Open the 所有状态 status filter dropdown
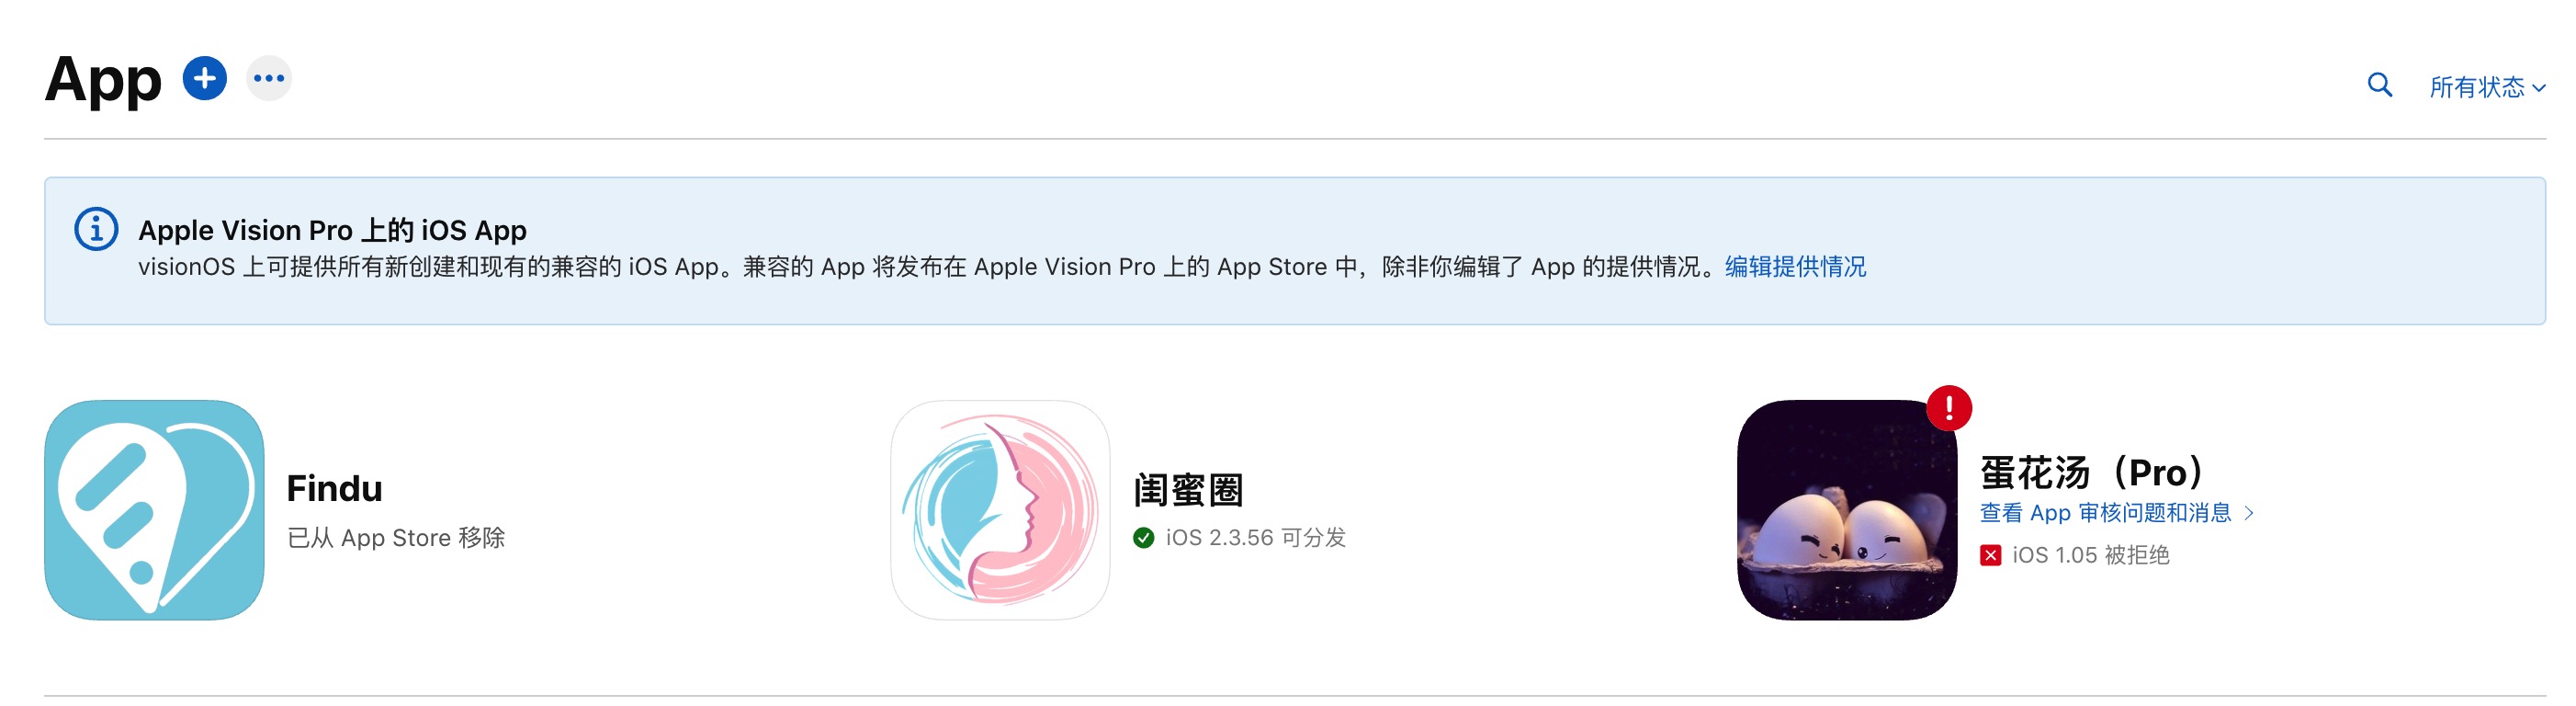This screenshot has height=706, width=2576. 2486,87
